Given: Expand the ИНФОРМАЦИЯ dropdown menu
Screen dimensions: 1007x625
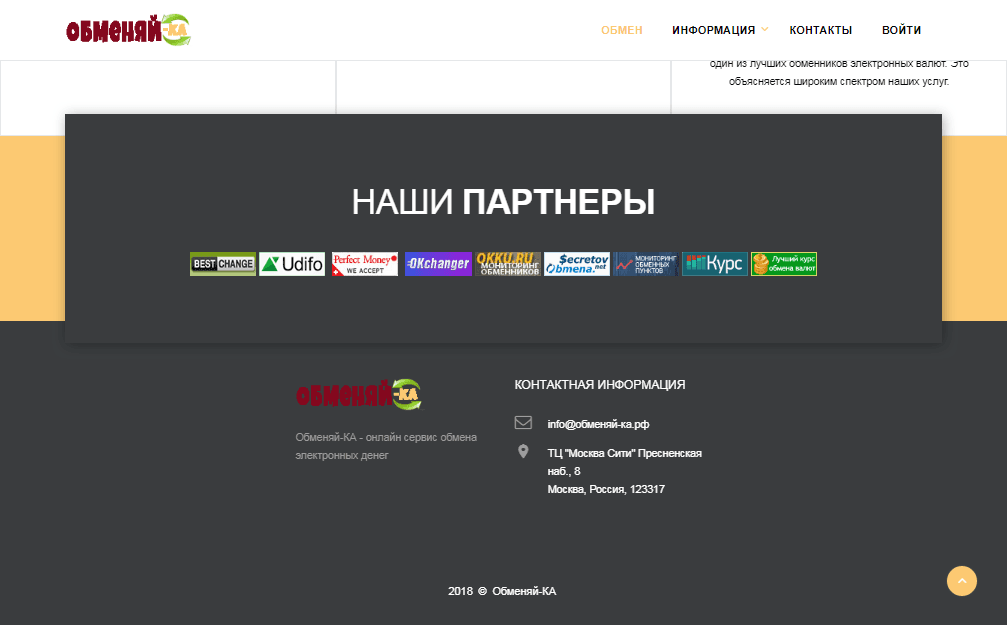Looking at the screenshot, I should click(713, 30).
